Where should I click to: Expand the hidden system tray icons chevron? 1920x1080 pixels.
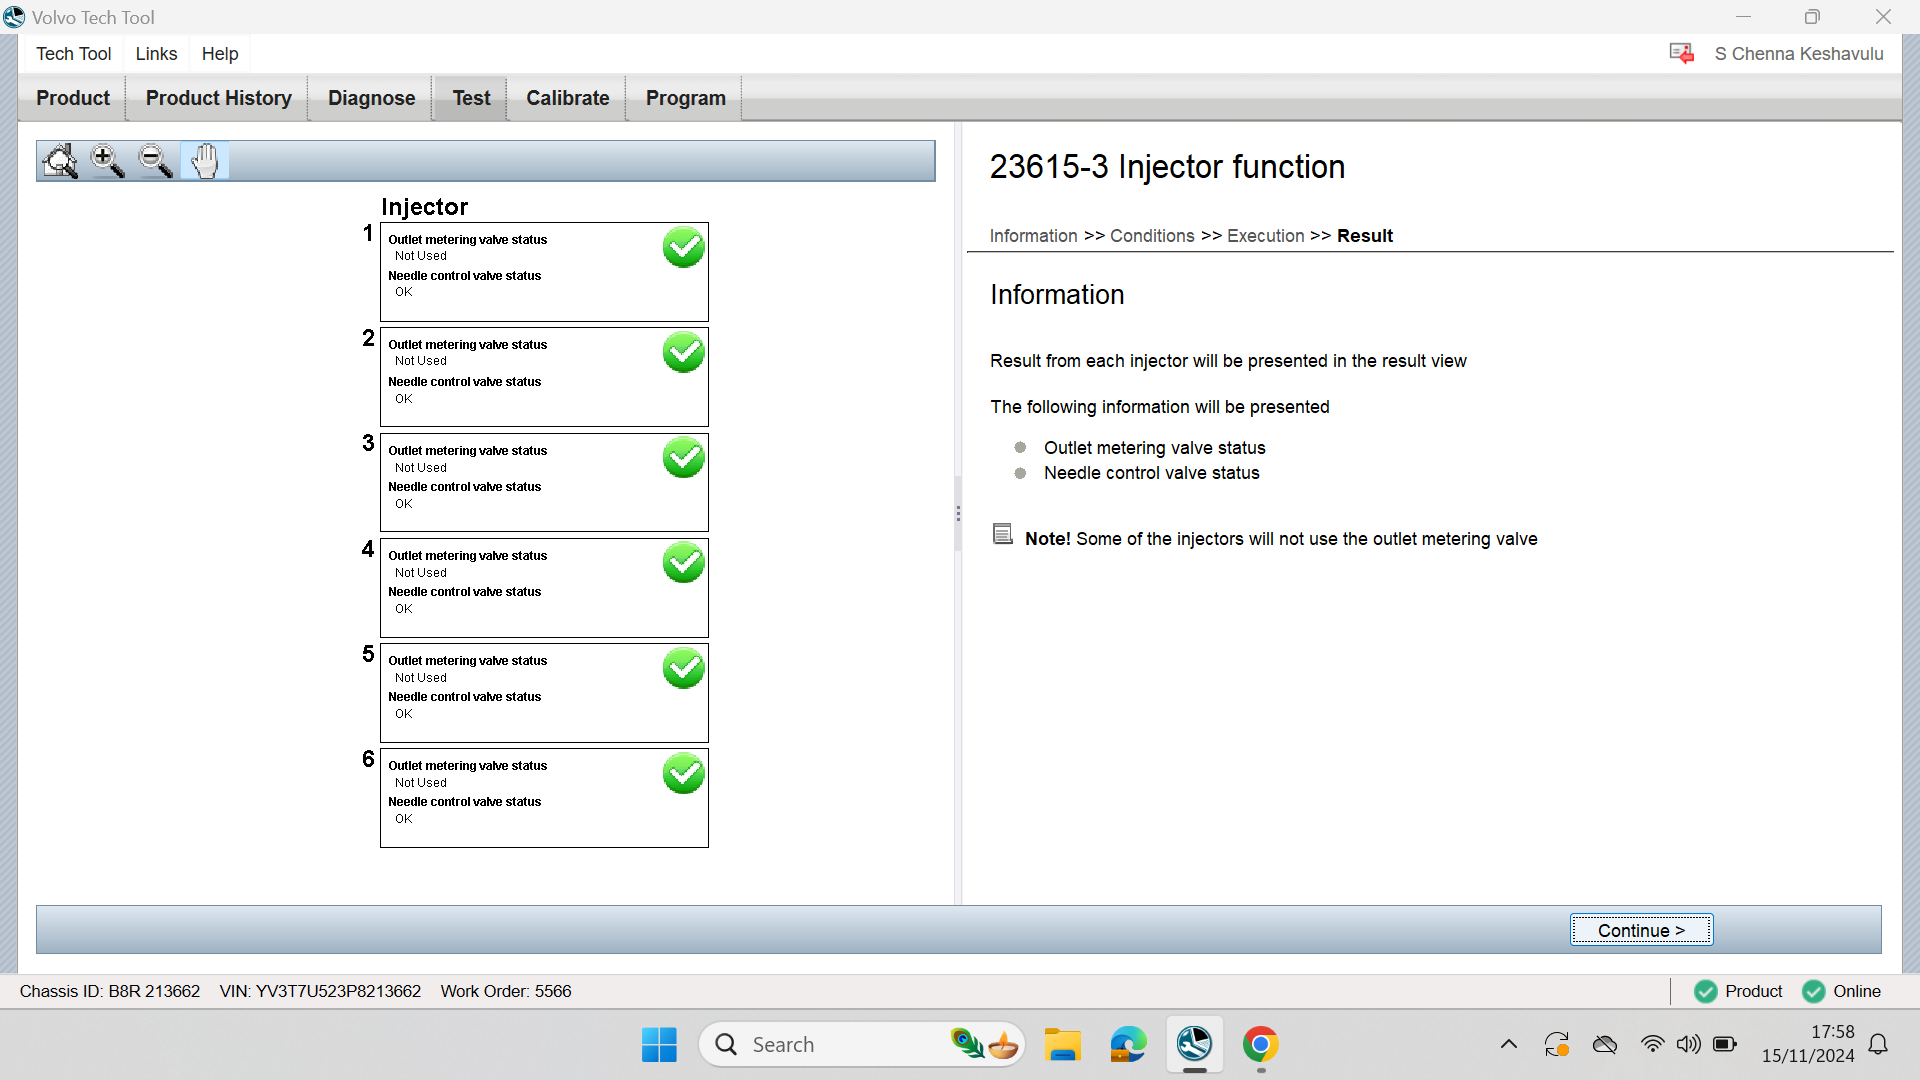coord(1509,1044)
